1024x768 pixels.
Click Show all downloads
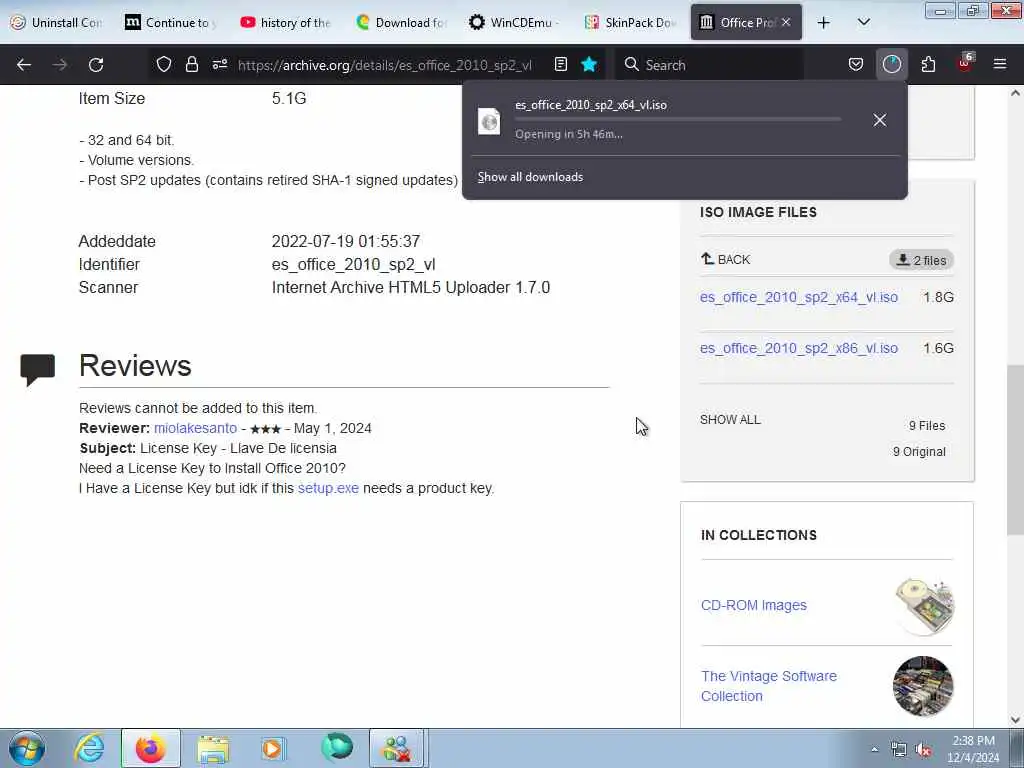[x=530, y=177]
